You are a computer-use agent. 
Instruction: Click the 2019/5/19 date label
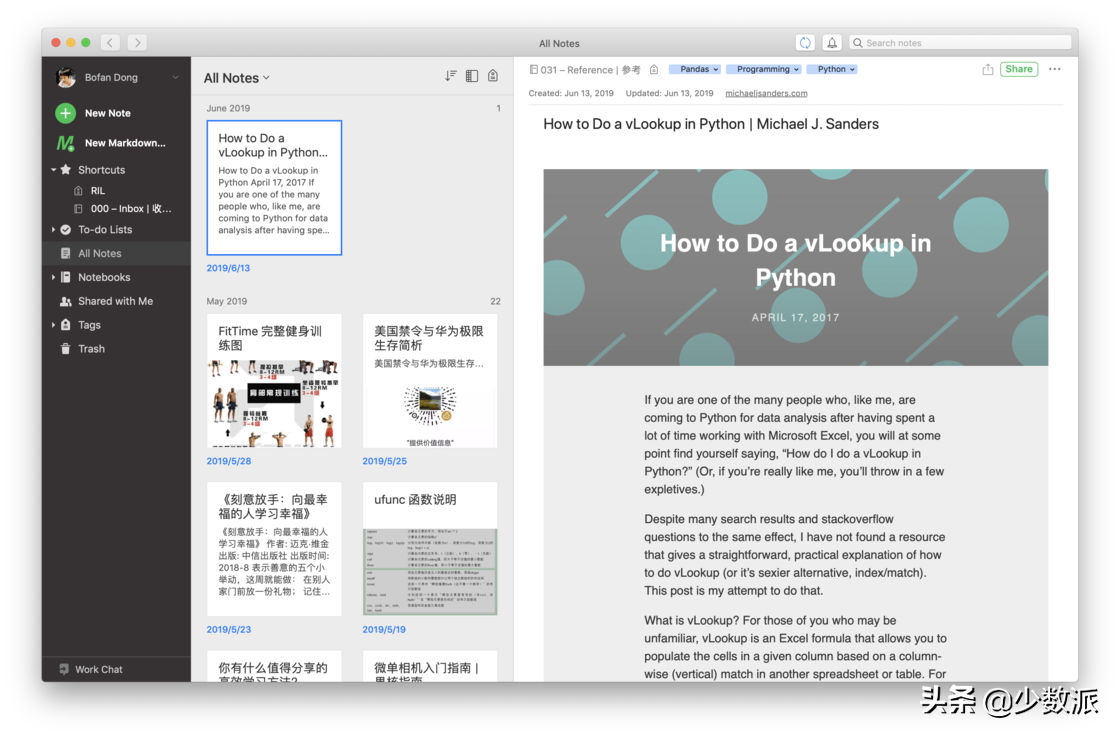(x=384, y=629)
